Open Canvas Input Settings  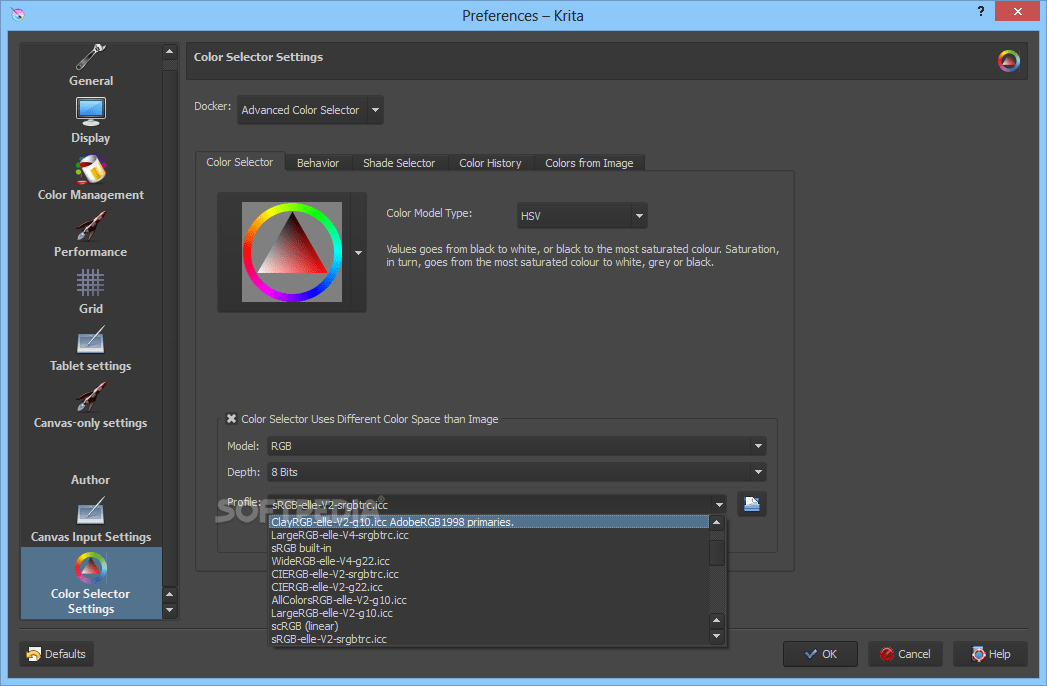coord(90,518)
